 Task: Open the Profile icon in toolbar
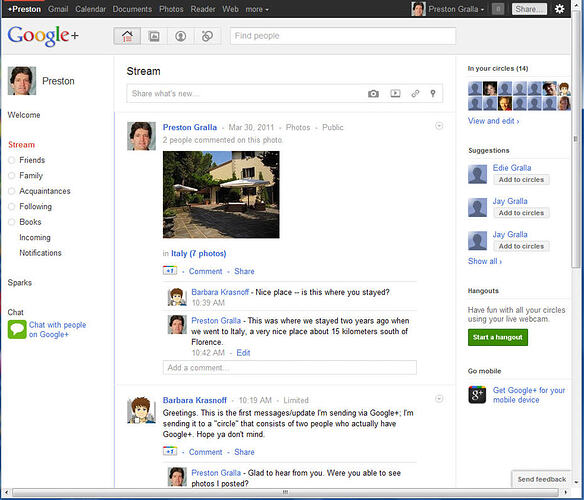181,36
